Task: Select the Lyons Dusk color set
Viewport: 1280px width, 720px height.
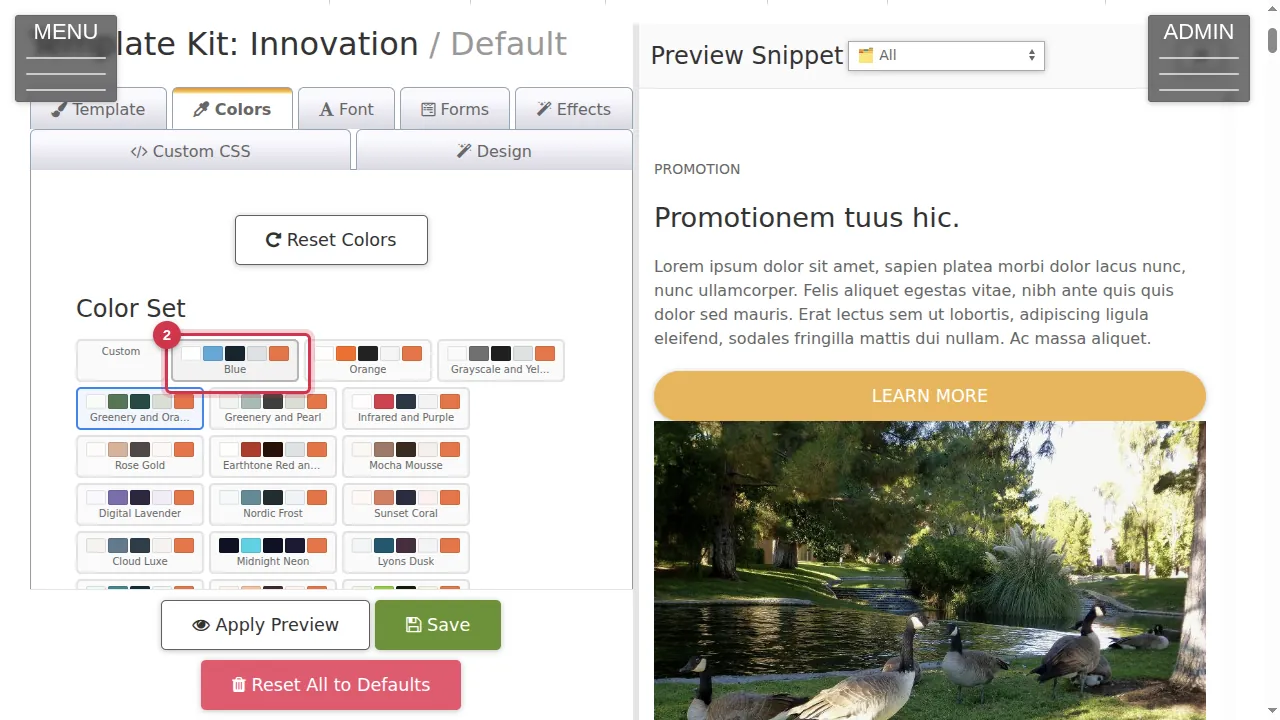Action: (x=406, y=552)
